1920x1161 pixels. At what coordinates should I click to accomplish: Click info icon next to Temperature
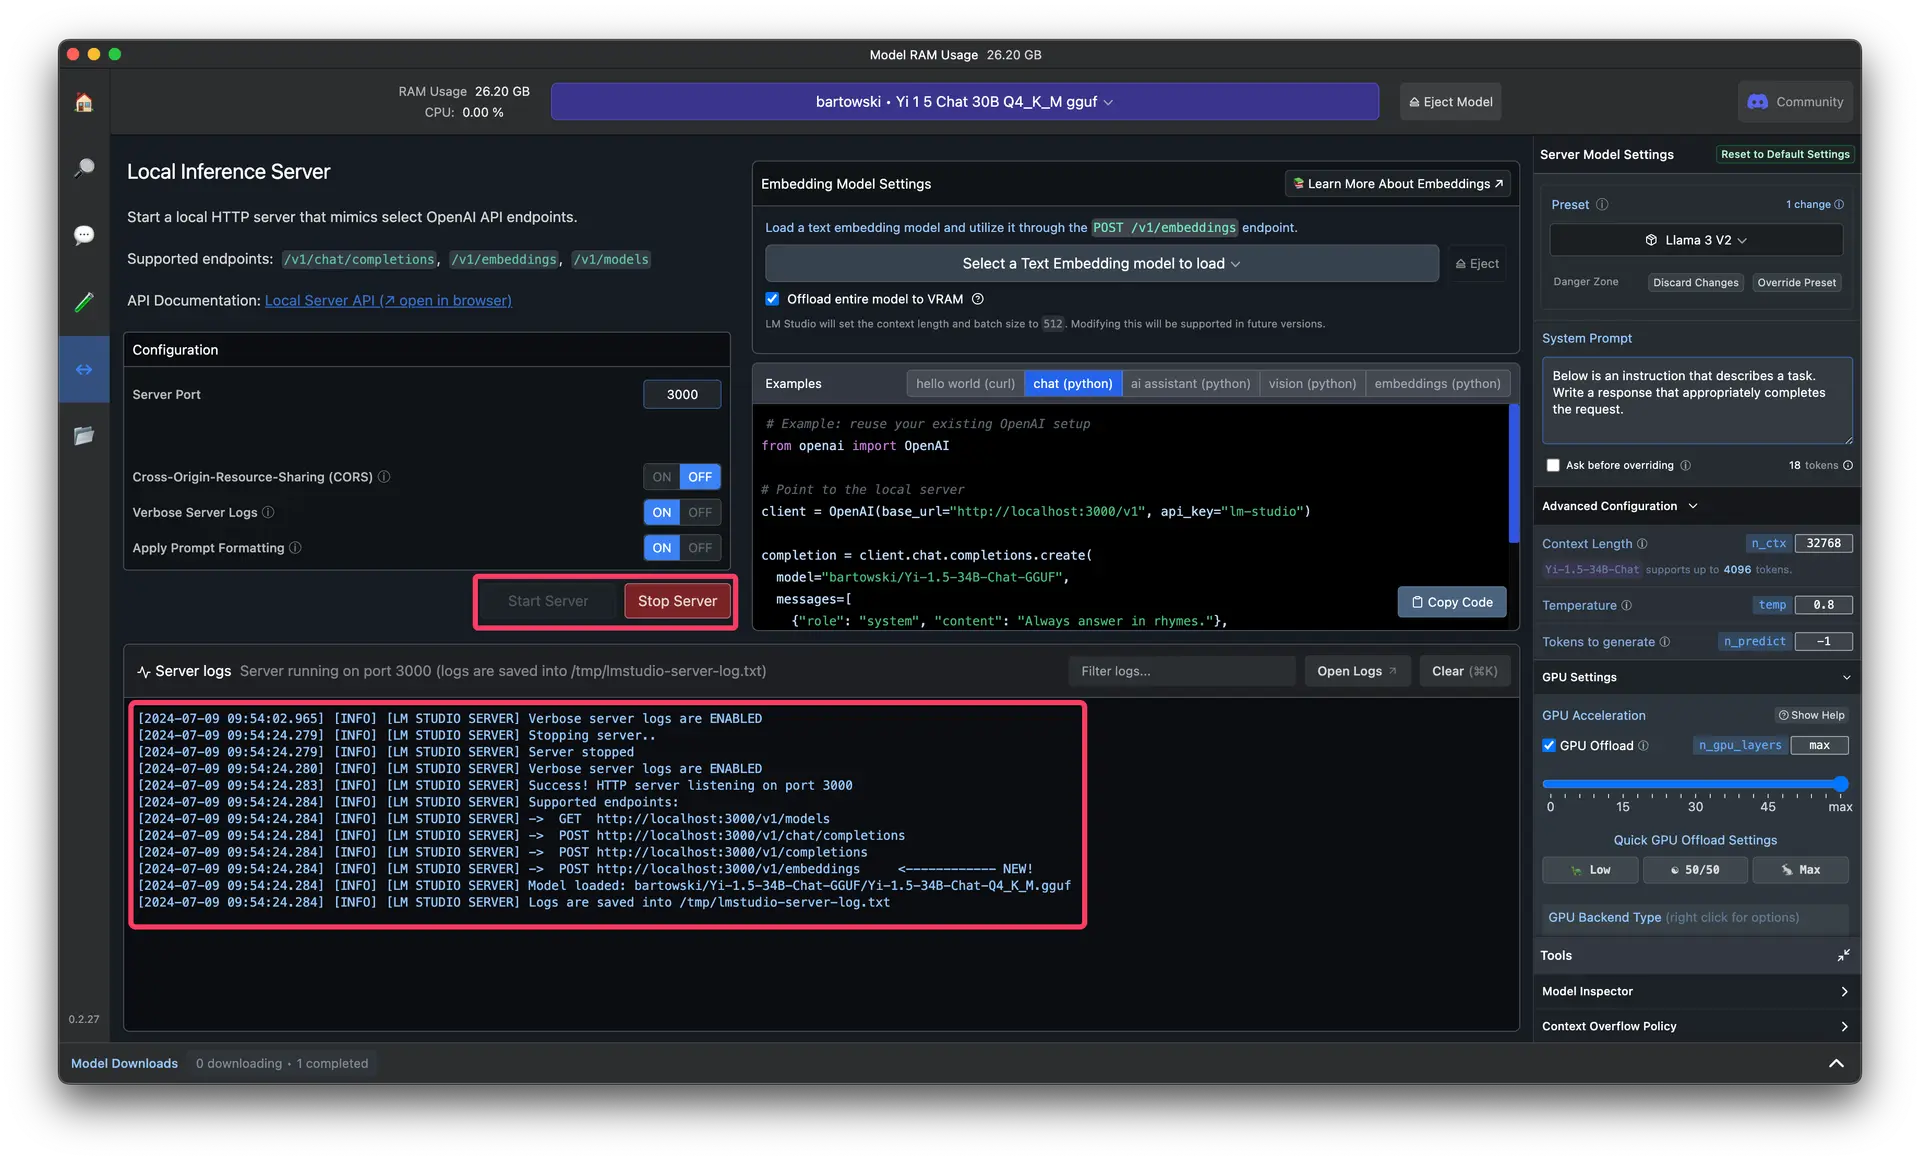[x=1626, y=606]
